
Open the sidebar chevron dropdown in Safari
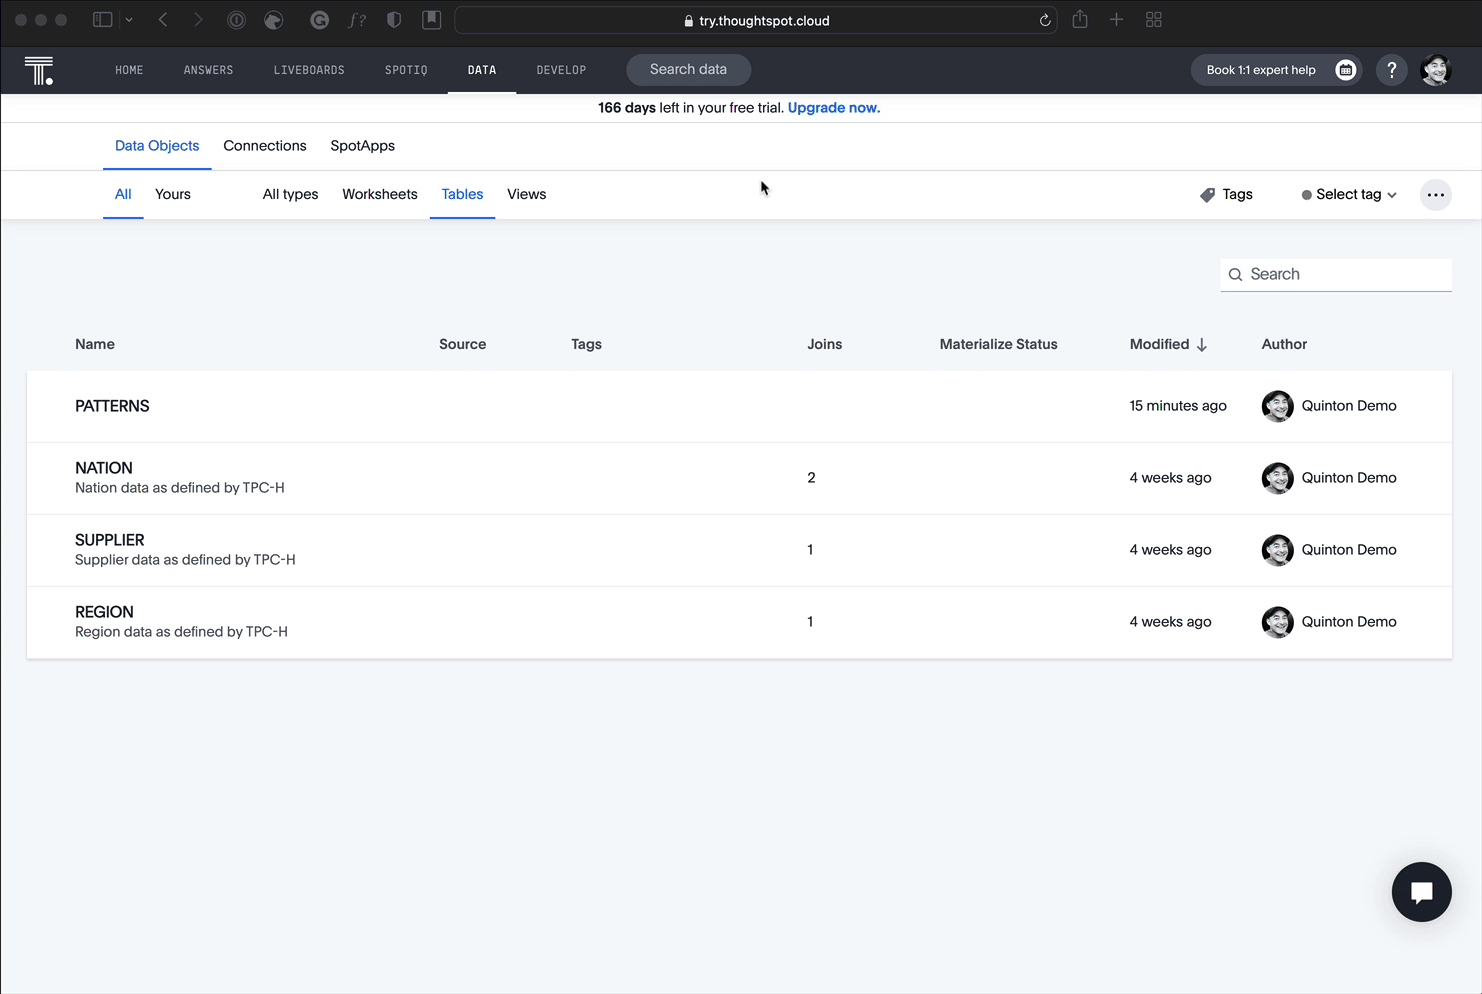click(x=129, y=20)
